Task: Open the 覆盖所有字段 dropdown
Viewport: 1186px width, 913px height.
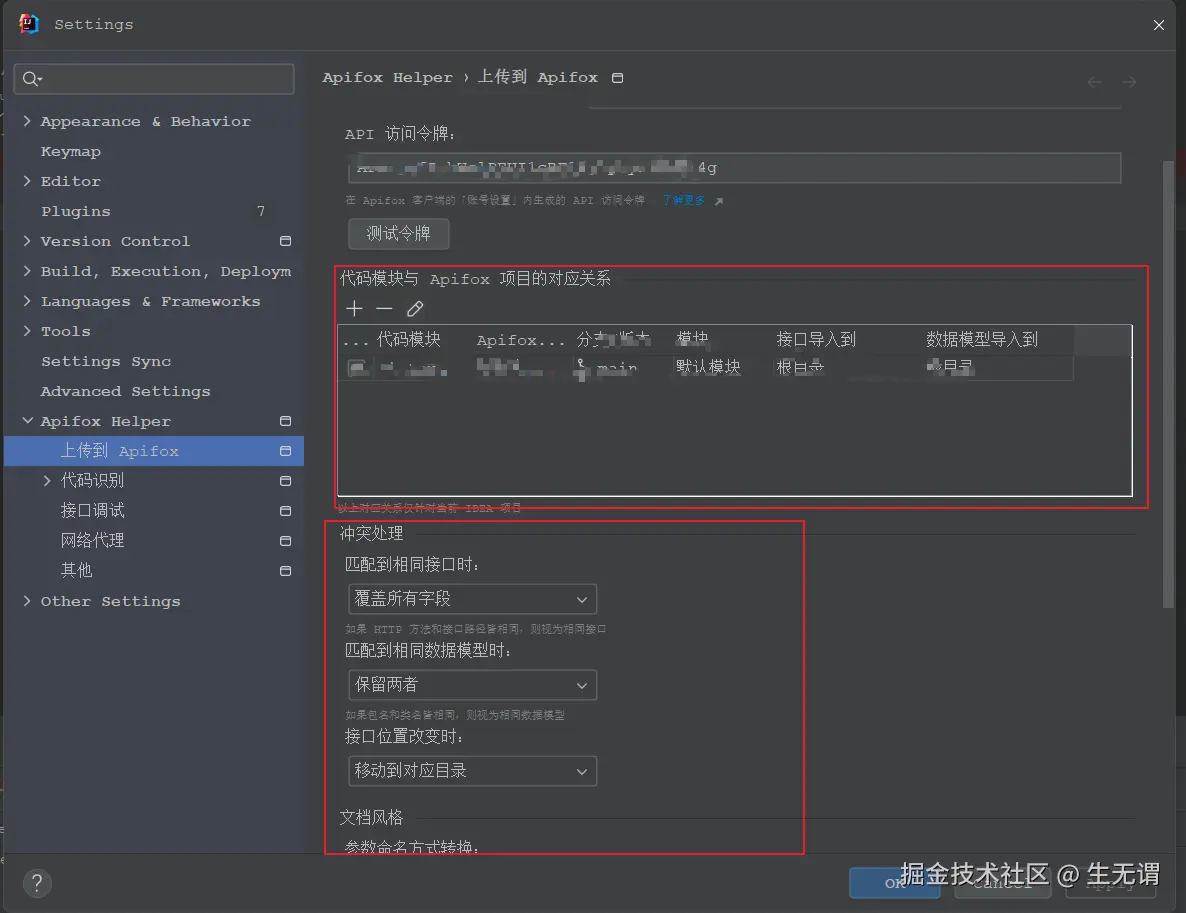Action: pos(472,599)
